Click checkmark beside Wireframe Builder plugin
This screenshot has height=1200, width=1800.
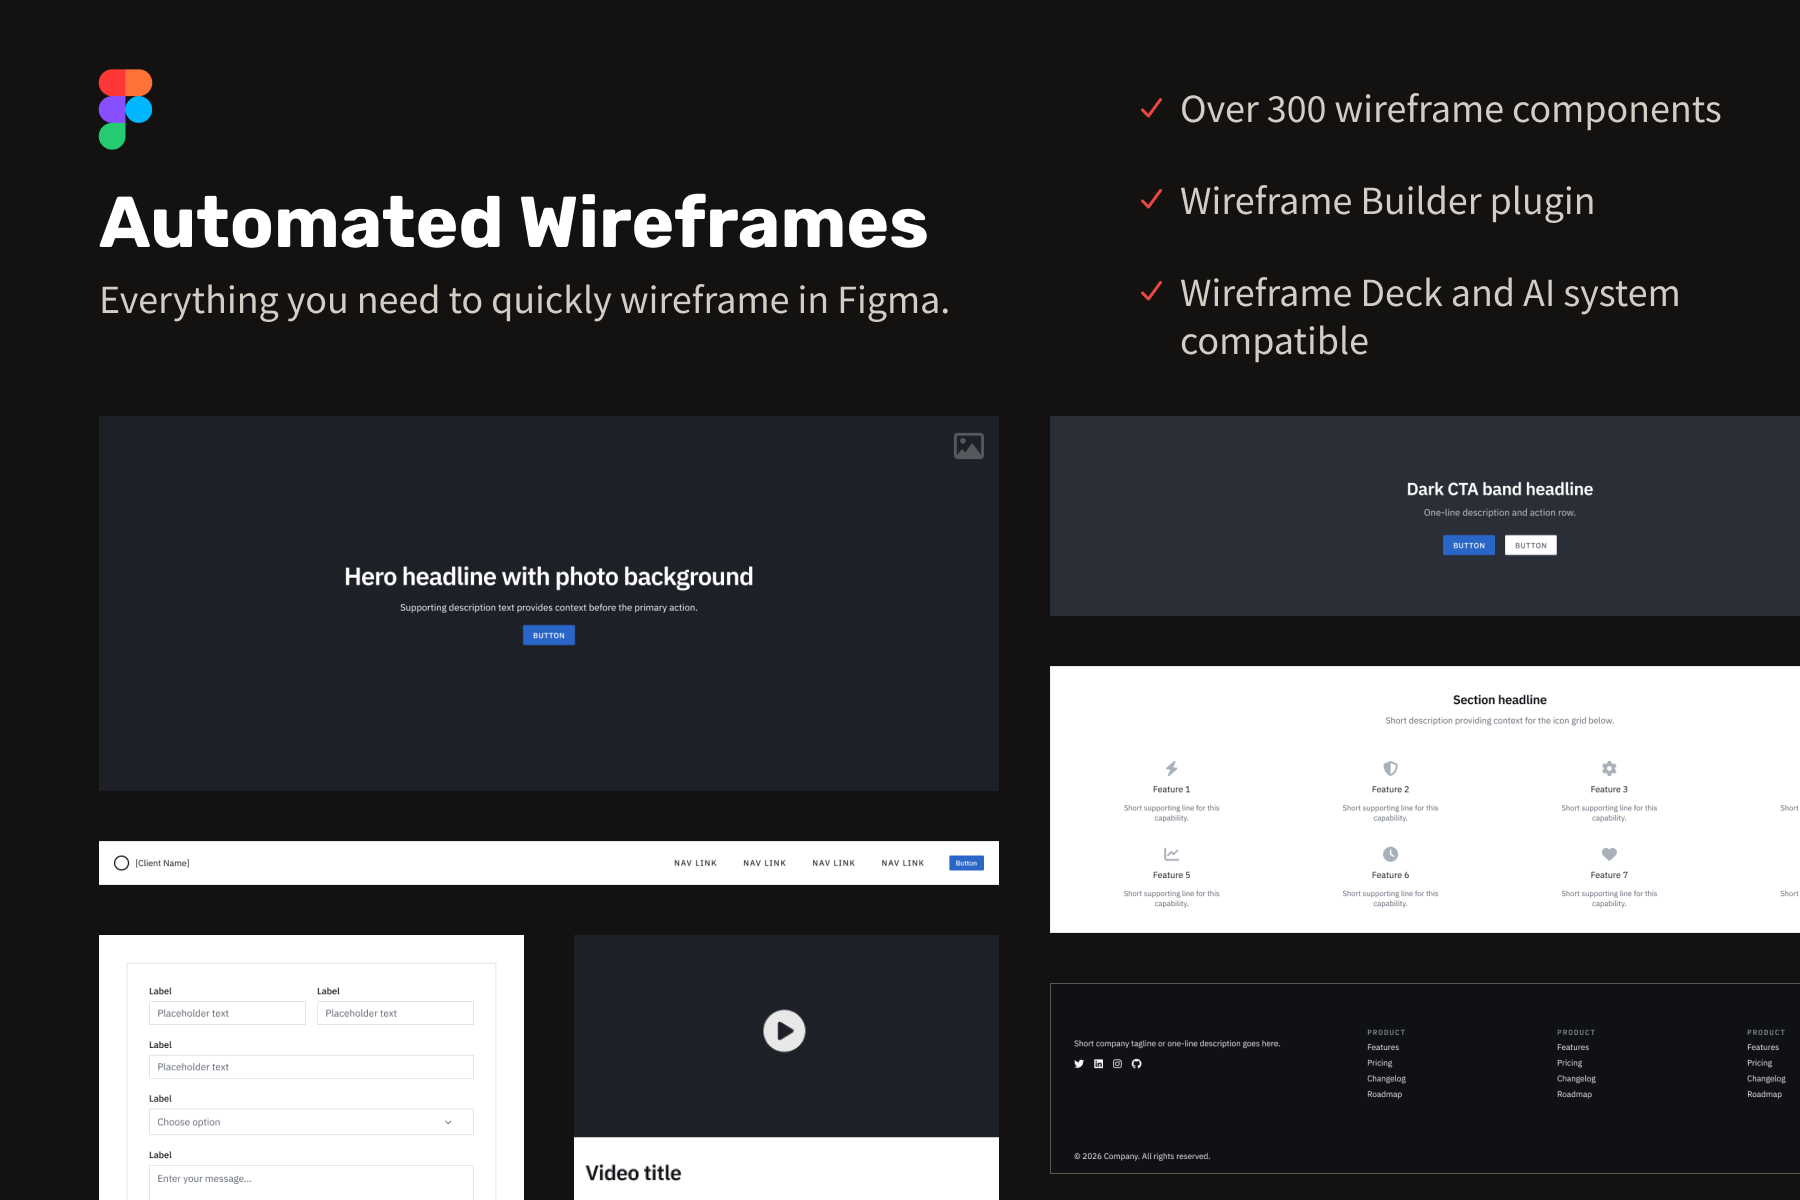(1151, 200)
